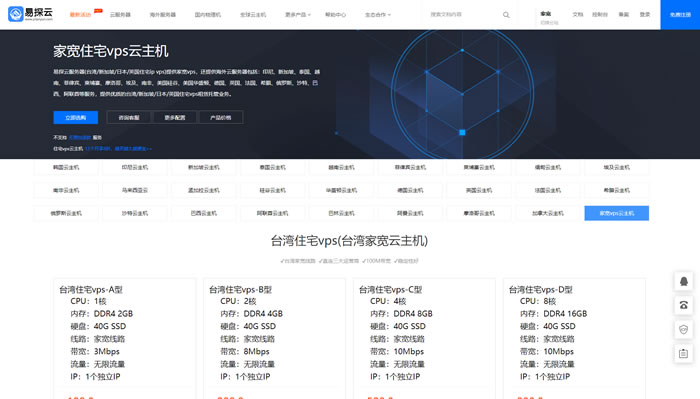700x399 pixels.
Task: Click the orange 最新活动 nav link
Action: tap(80, 15)
